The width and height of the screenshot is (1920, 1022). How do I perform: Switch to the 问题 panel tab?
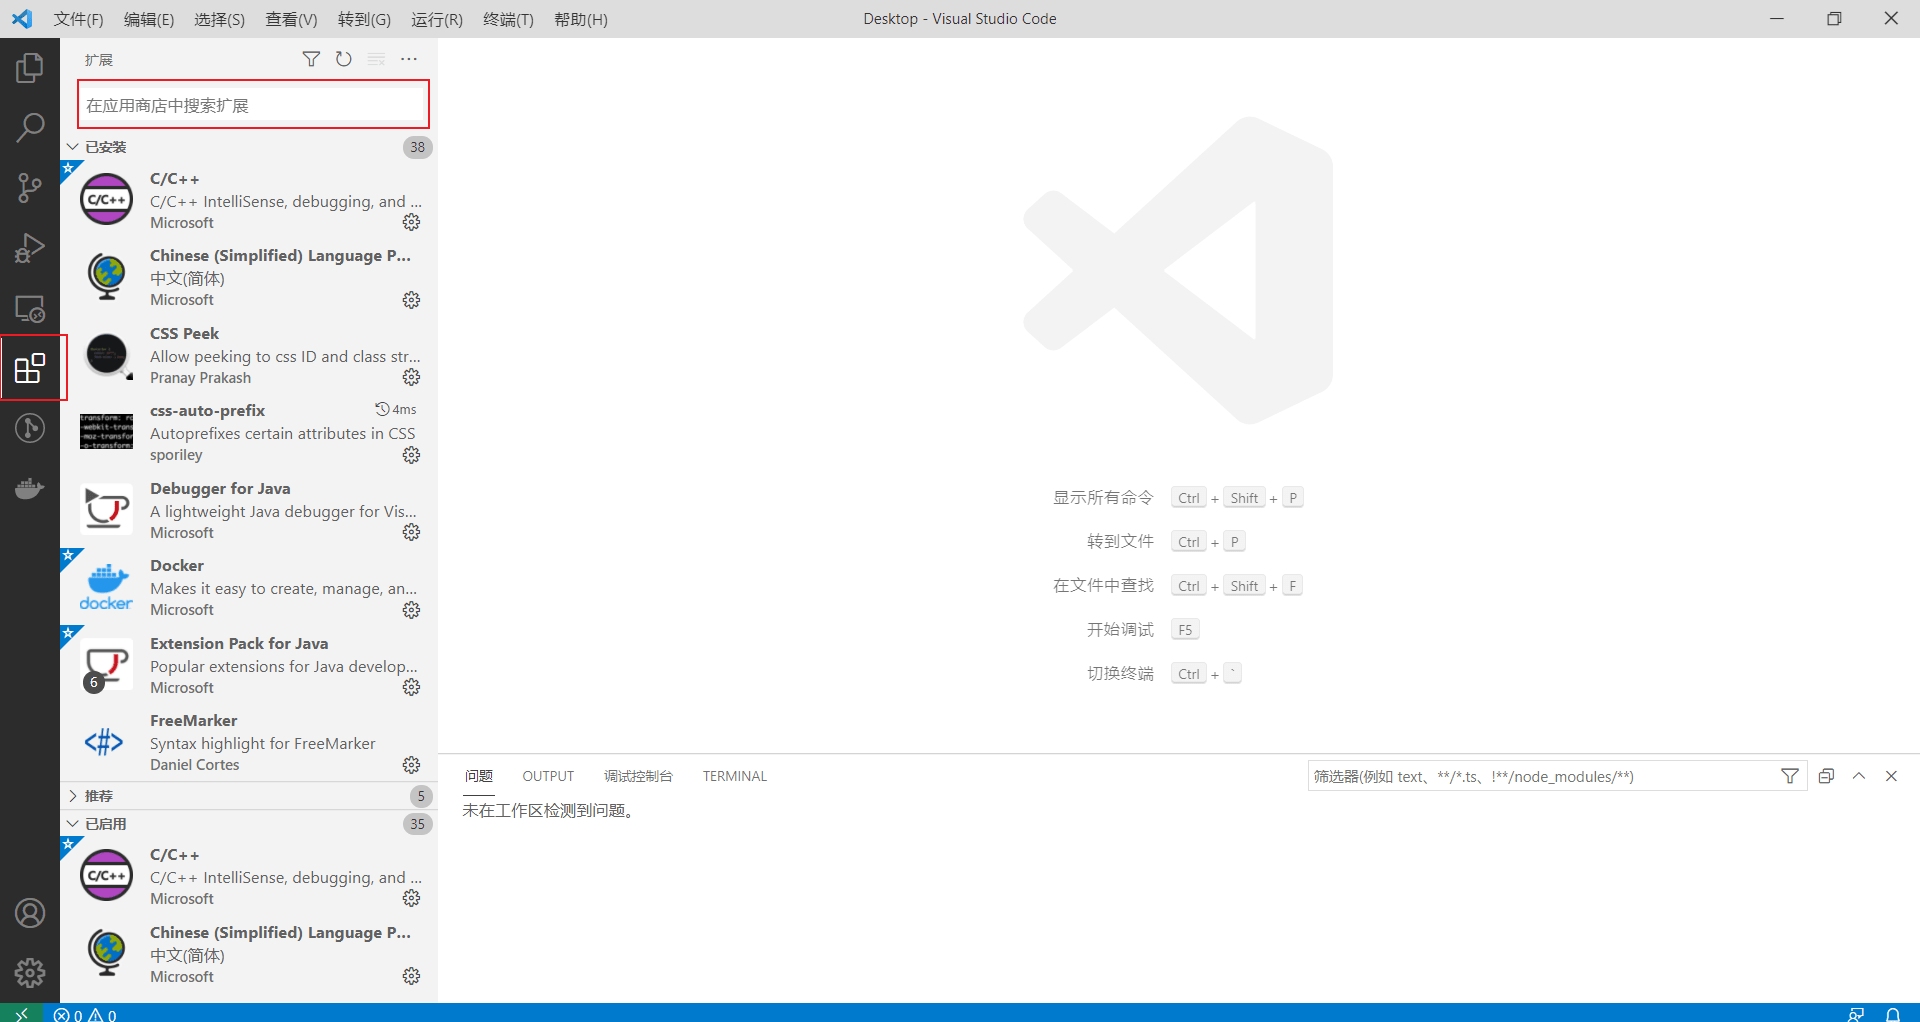tap(478, 776)
